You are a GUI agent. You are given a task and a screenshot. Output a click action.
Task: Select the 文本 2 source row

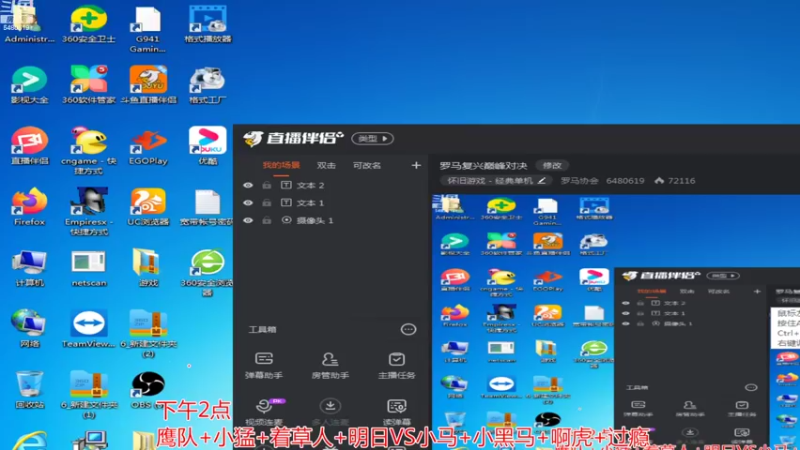(x=332, y=185)
